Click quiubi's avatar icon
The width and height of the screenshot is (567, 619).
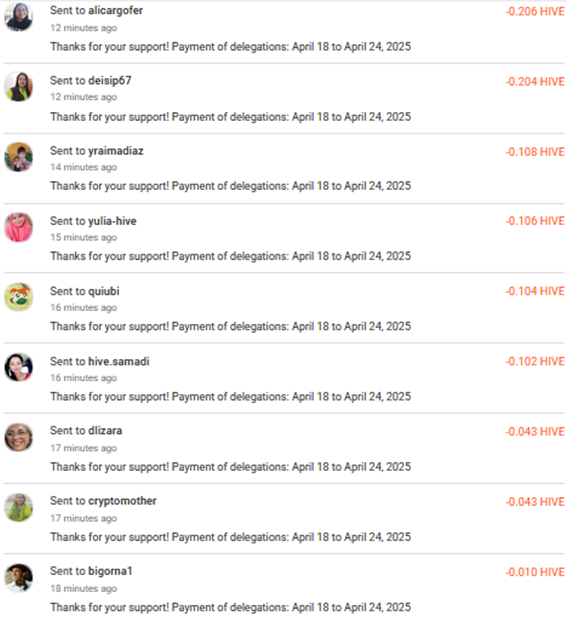pos(19,297)
